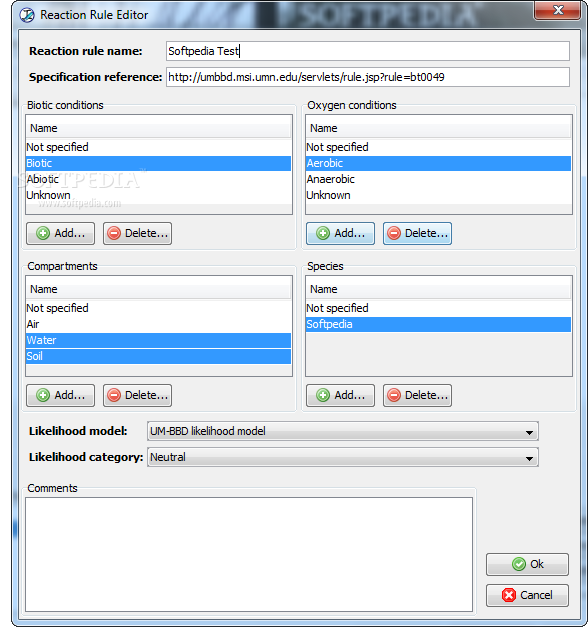Select 'Not specified' in Species list
The height and width of the screenshot is (627, 588).
(438, 308)
